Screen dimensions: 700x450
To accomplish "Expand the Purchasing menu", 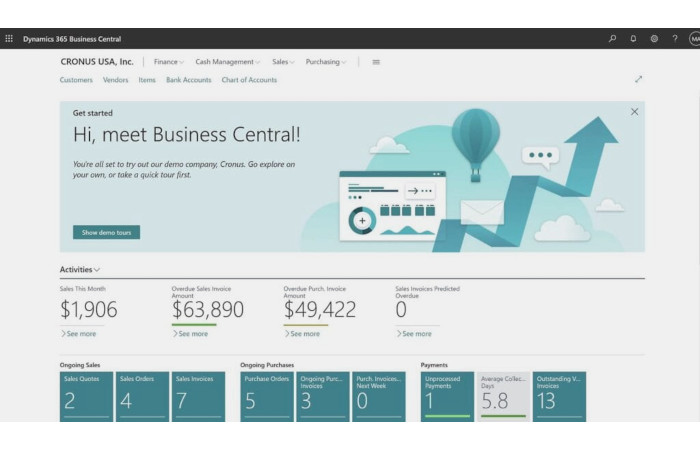I will point(325,62).
